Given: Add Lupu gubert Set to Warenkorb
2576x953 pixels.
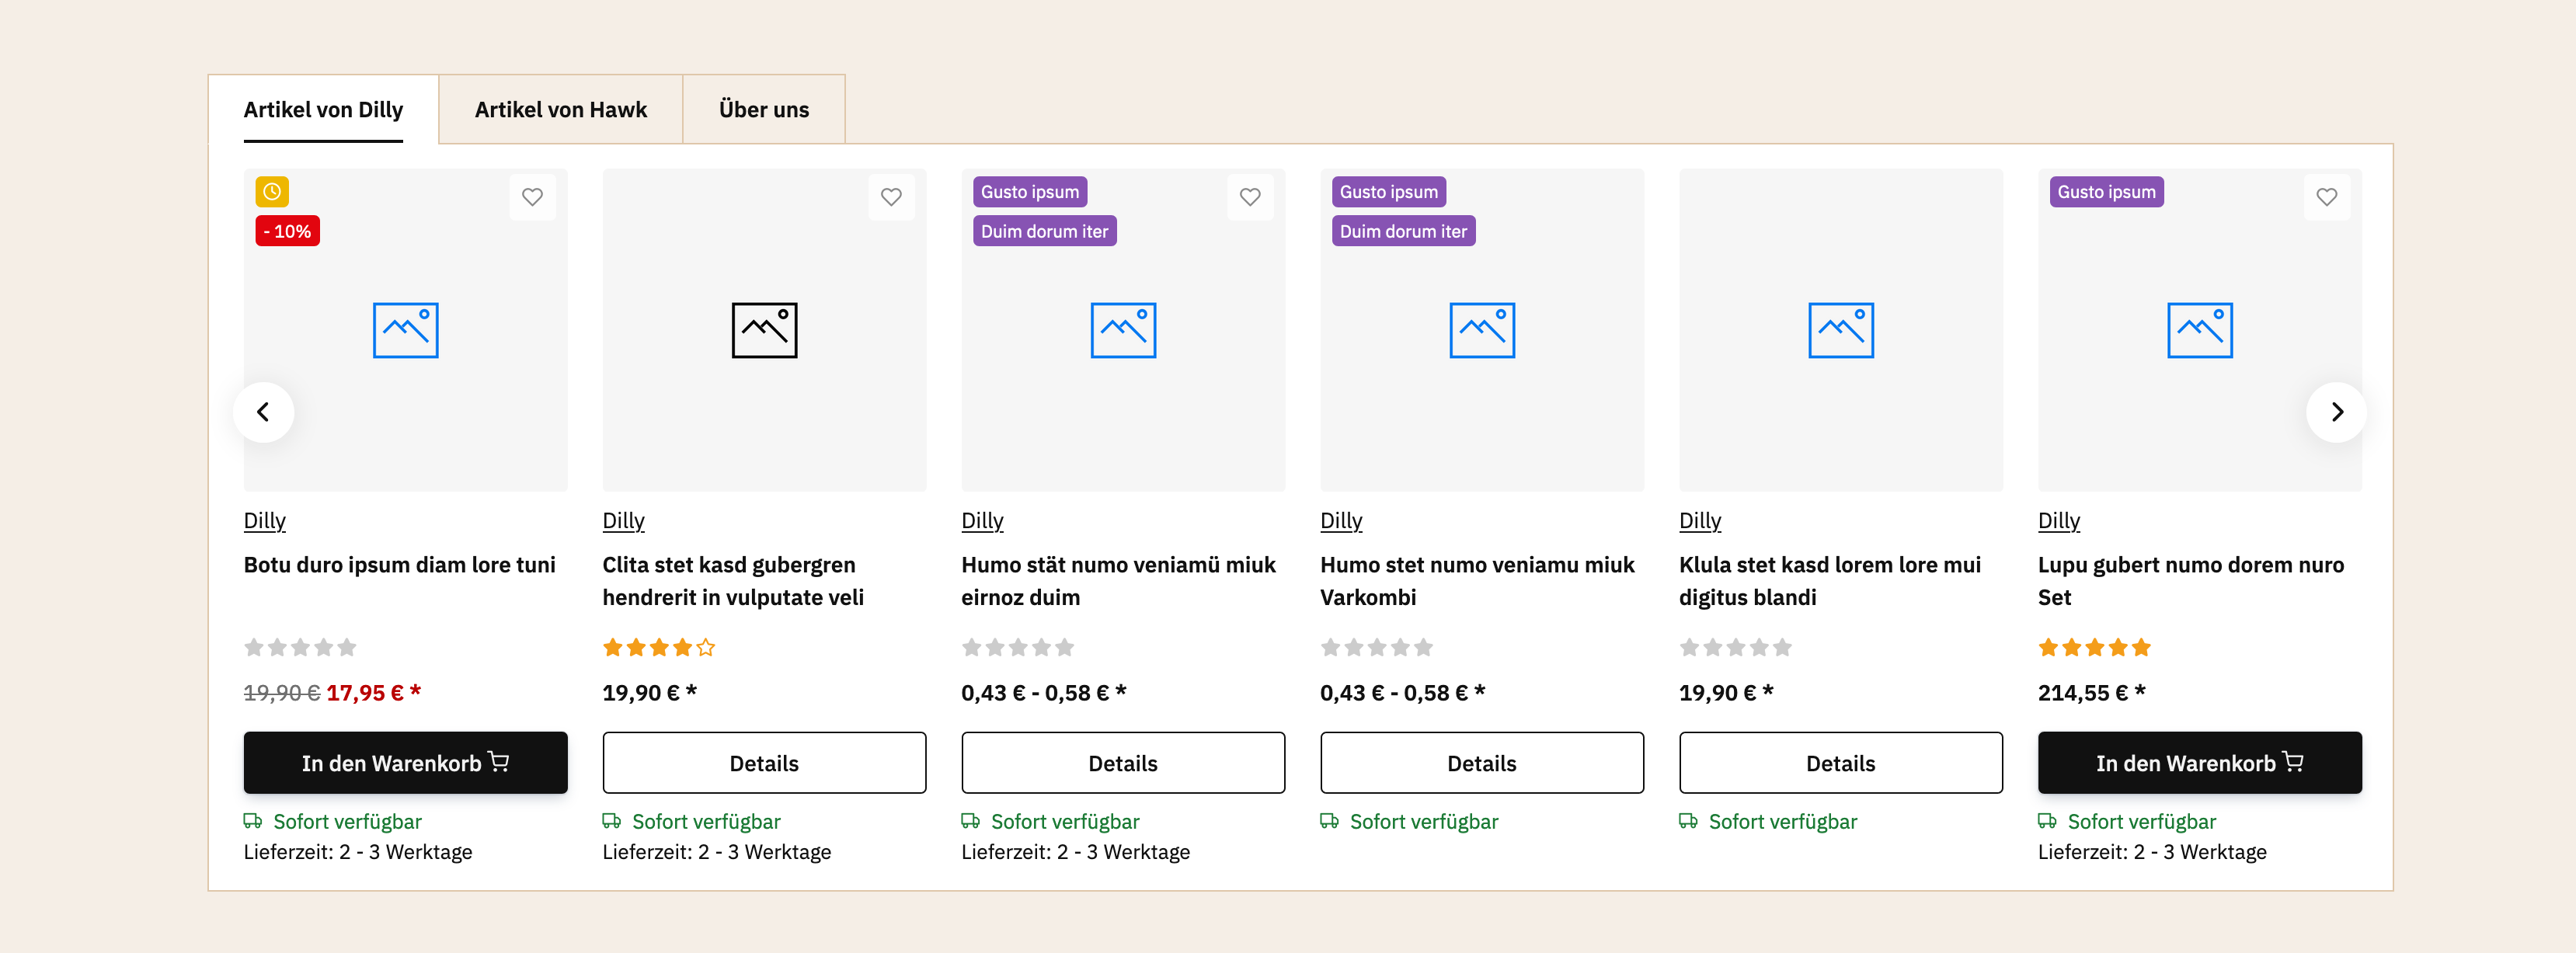Looking at the screenshot, I should (x=2199, y=763).
